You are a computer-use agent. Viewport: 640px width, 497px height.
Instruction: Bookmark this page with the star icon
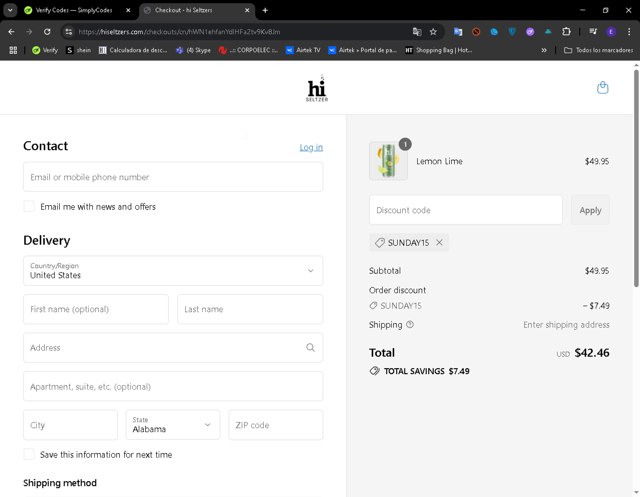(433, 32)
